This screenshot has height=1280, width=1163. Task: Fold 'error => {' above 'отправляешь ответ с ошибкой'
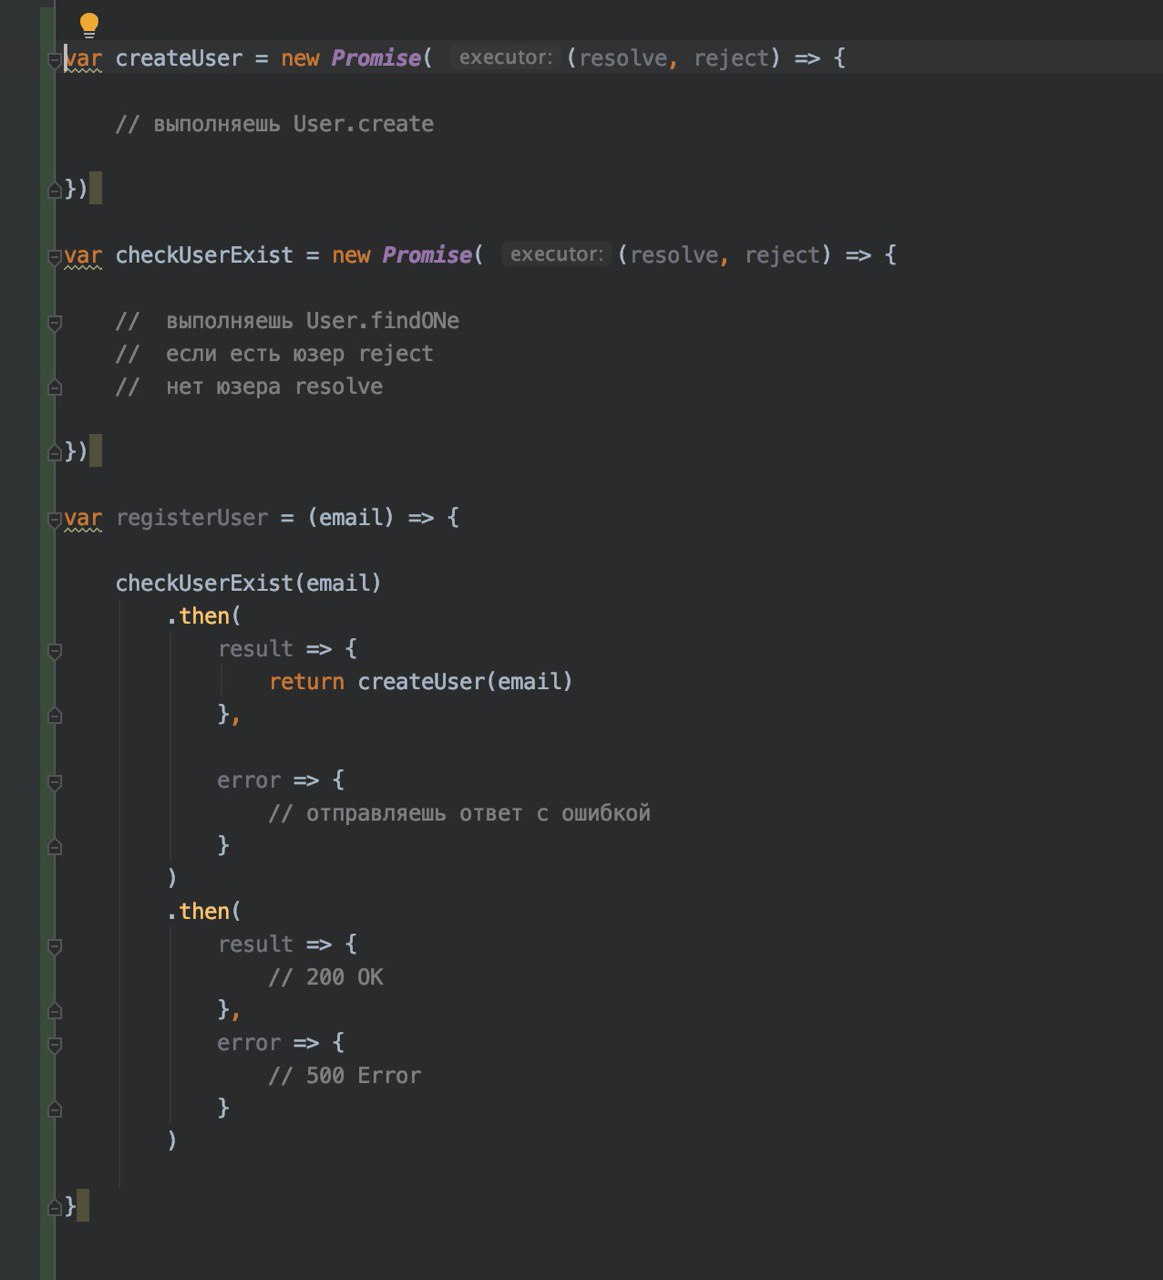[55, 782]
